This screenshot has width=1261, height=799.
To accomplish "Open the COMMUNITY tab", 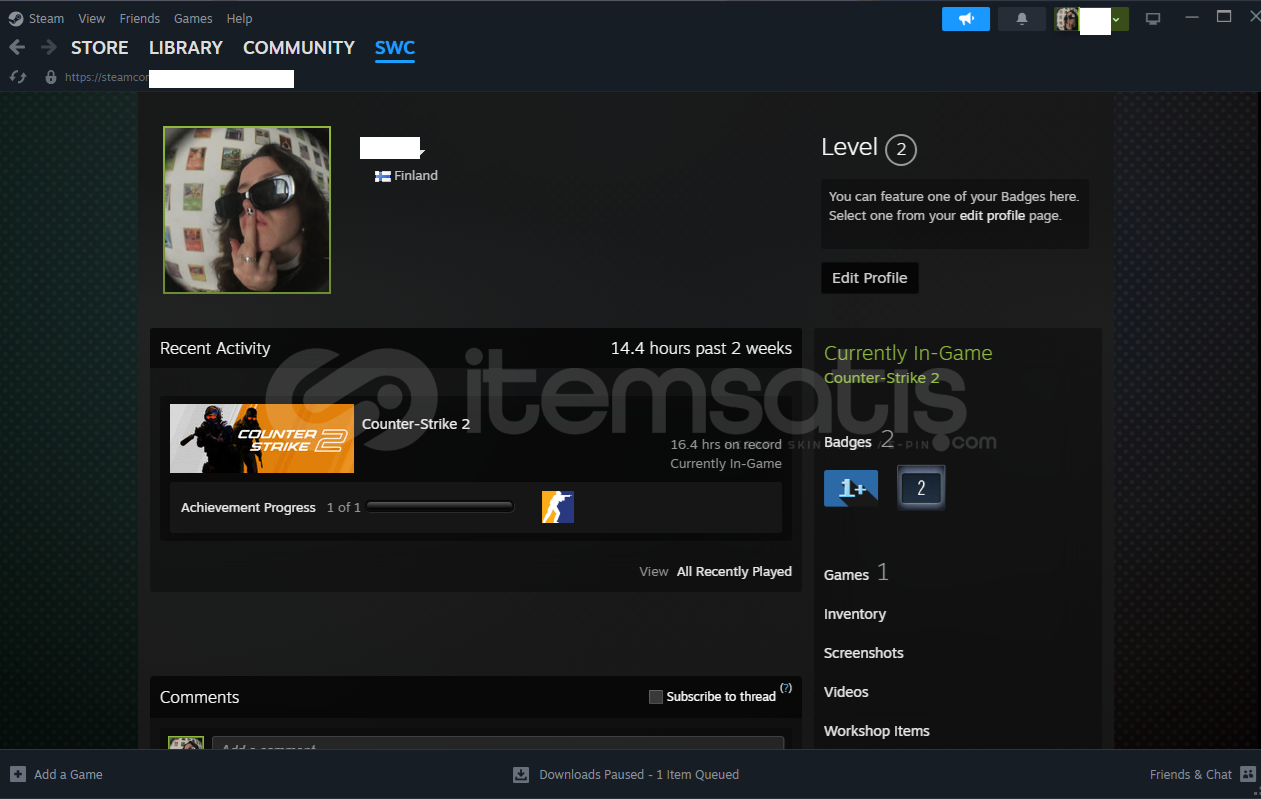I will [x=299, y=48].
